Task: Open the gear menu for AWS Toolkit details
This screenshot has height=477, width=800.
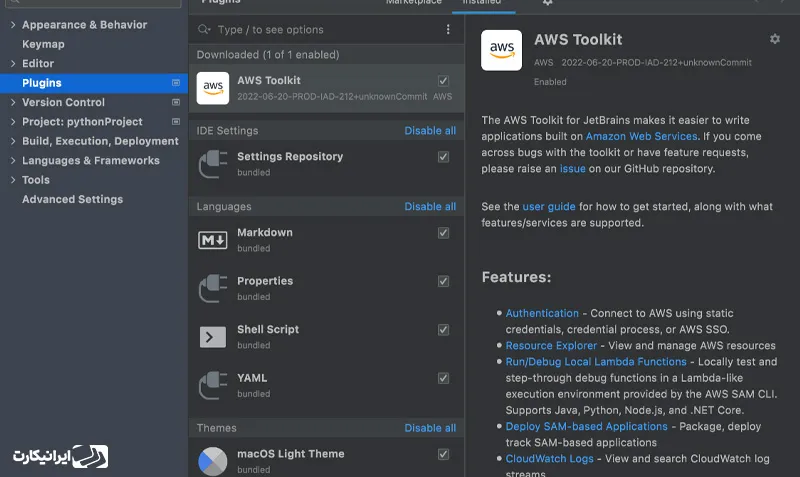Action: [774, 39]
